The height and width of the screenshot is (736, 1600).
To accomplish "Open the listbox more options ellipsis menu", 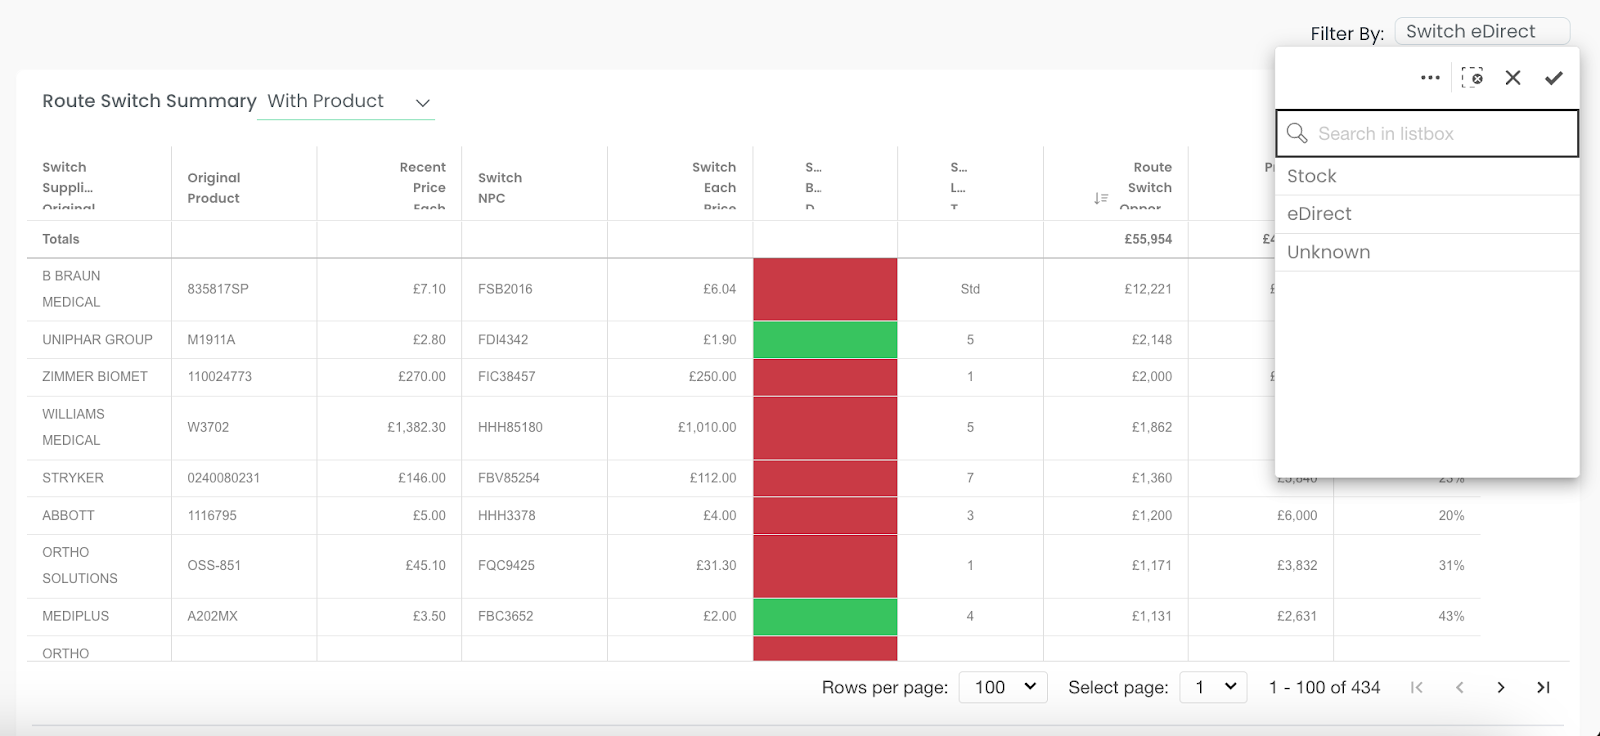I will pos(1430,78).
